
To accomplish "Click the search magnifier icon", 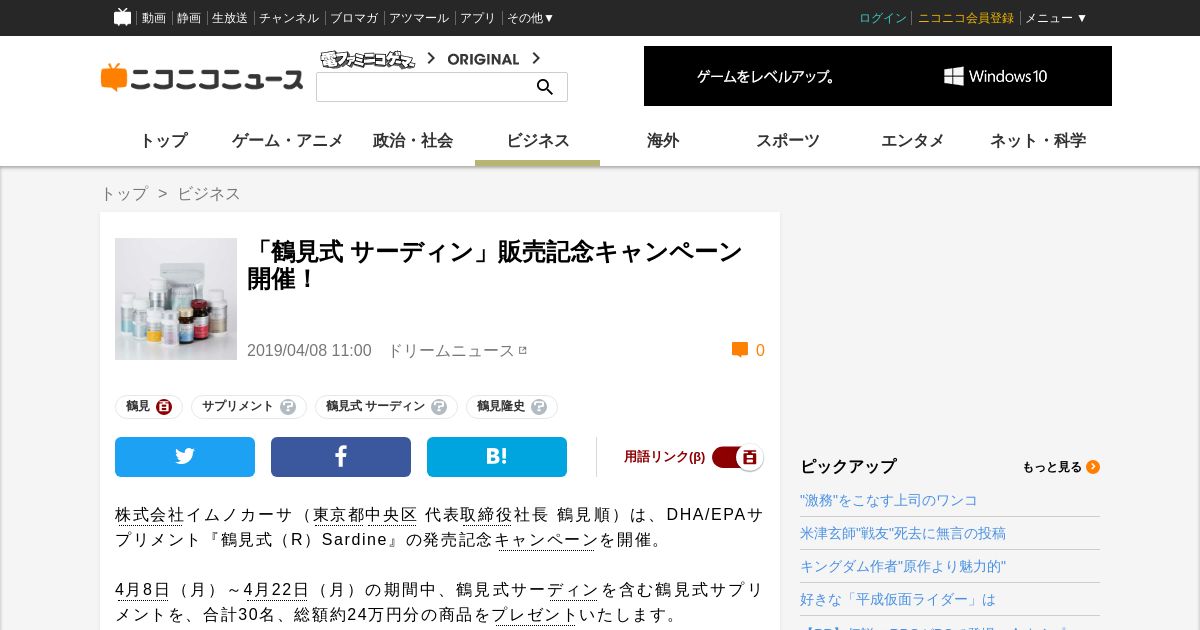I will pos(545,87).
